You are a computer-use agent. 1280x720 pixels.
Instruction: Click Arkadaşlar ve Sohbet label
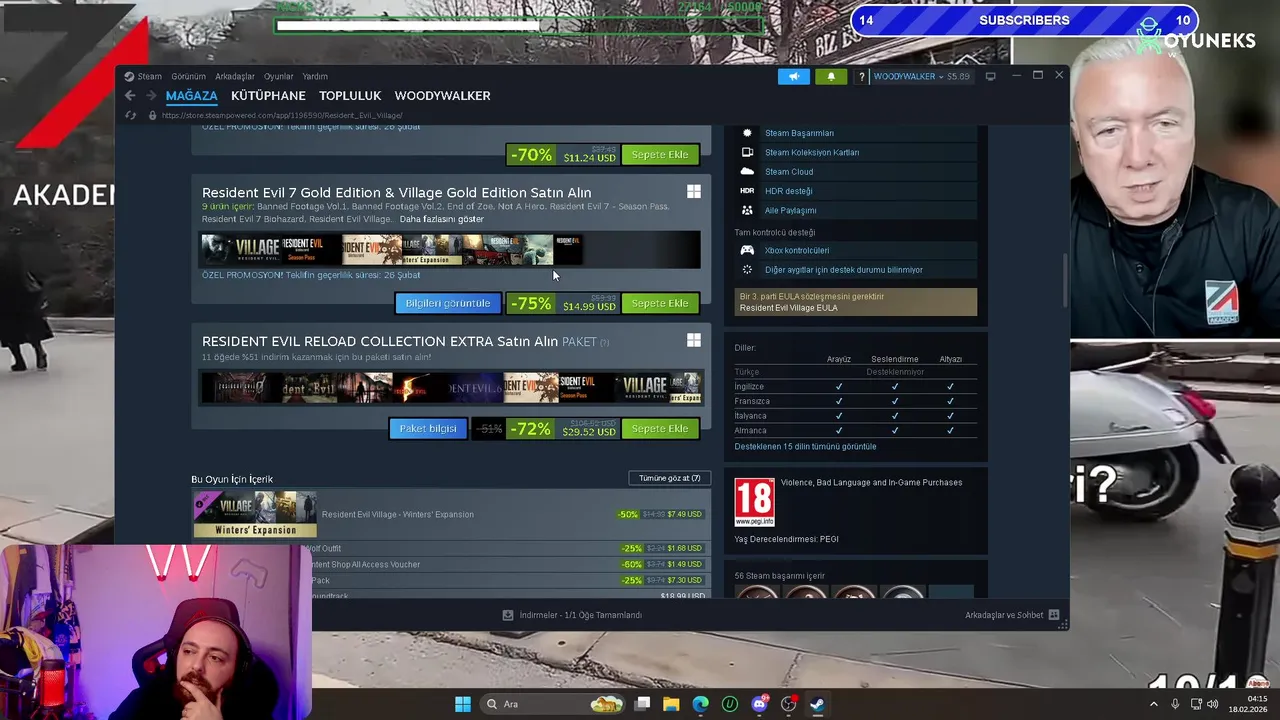(x=1004, y=615)
